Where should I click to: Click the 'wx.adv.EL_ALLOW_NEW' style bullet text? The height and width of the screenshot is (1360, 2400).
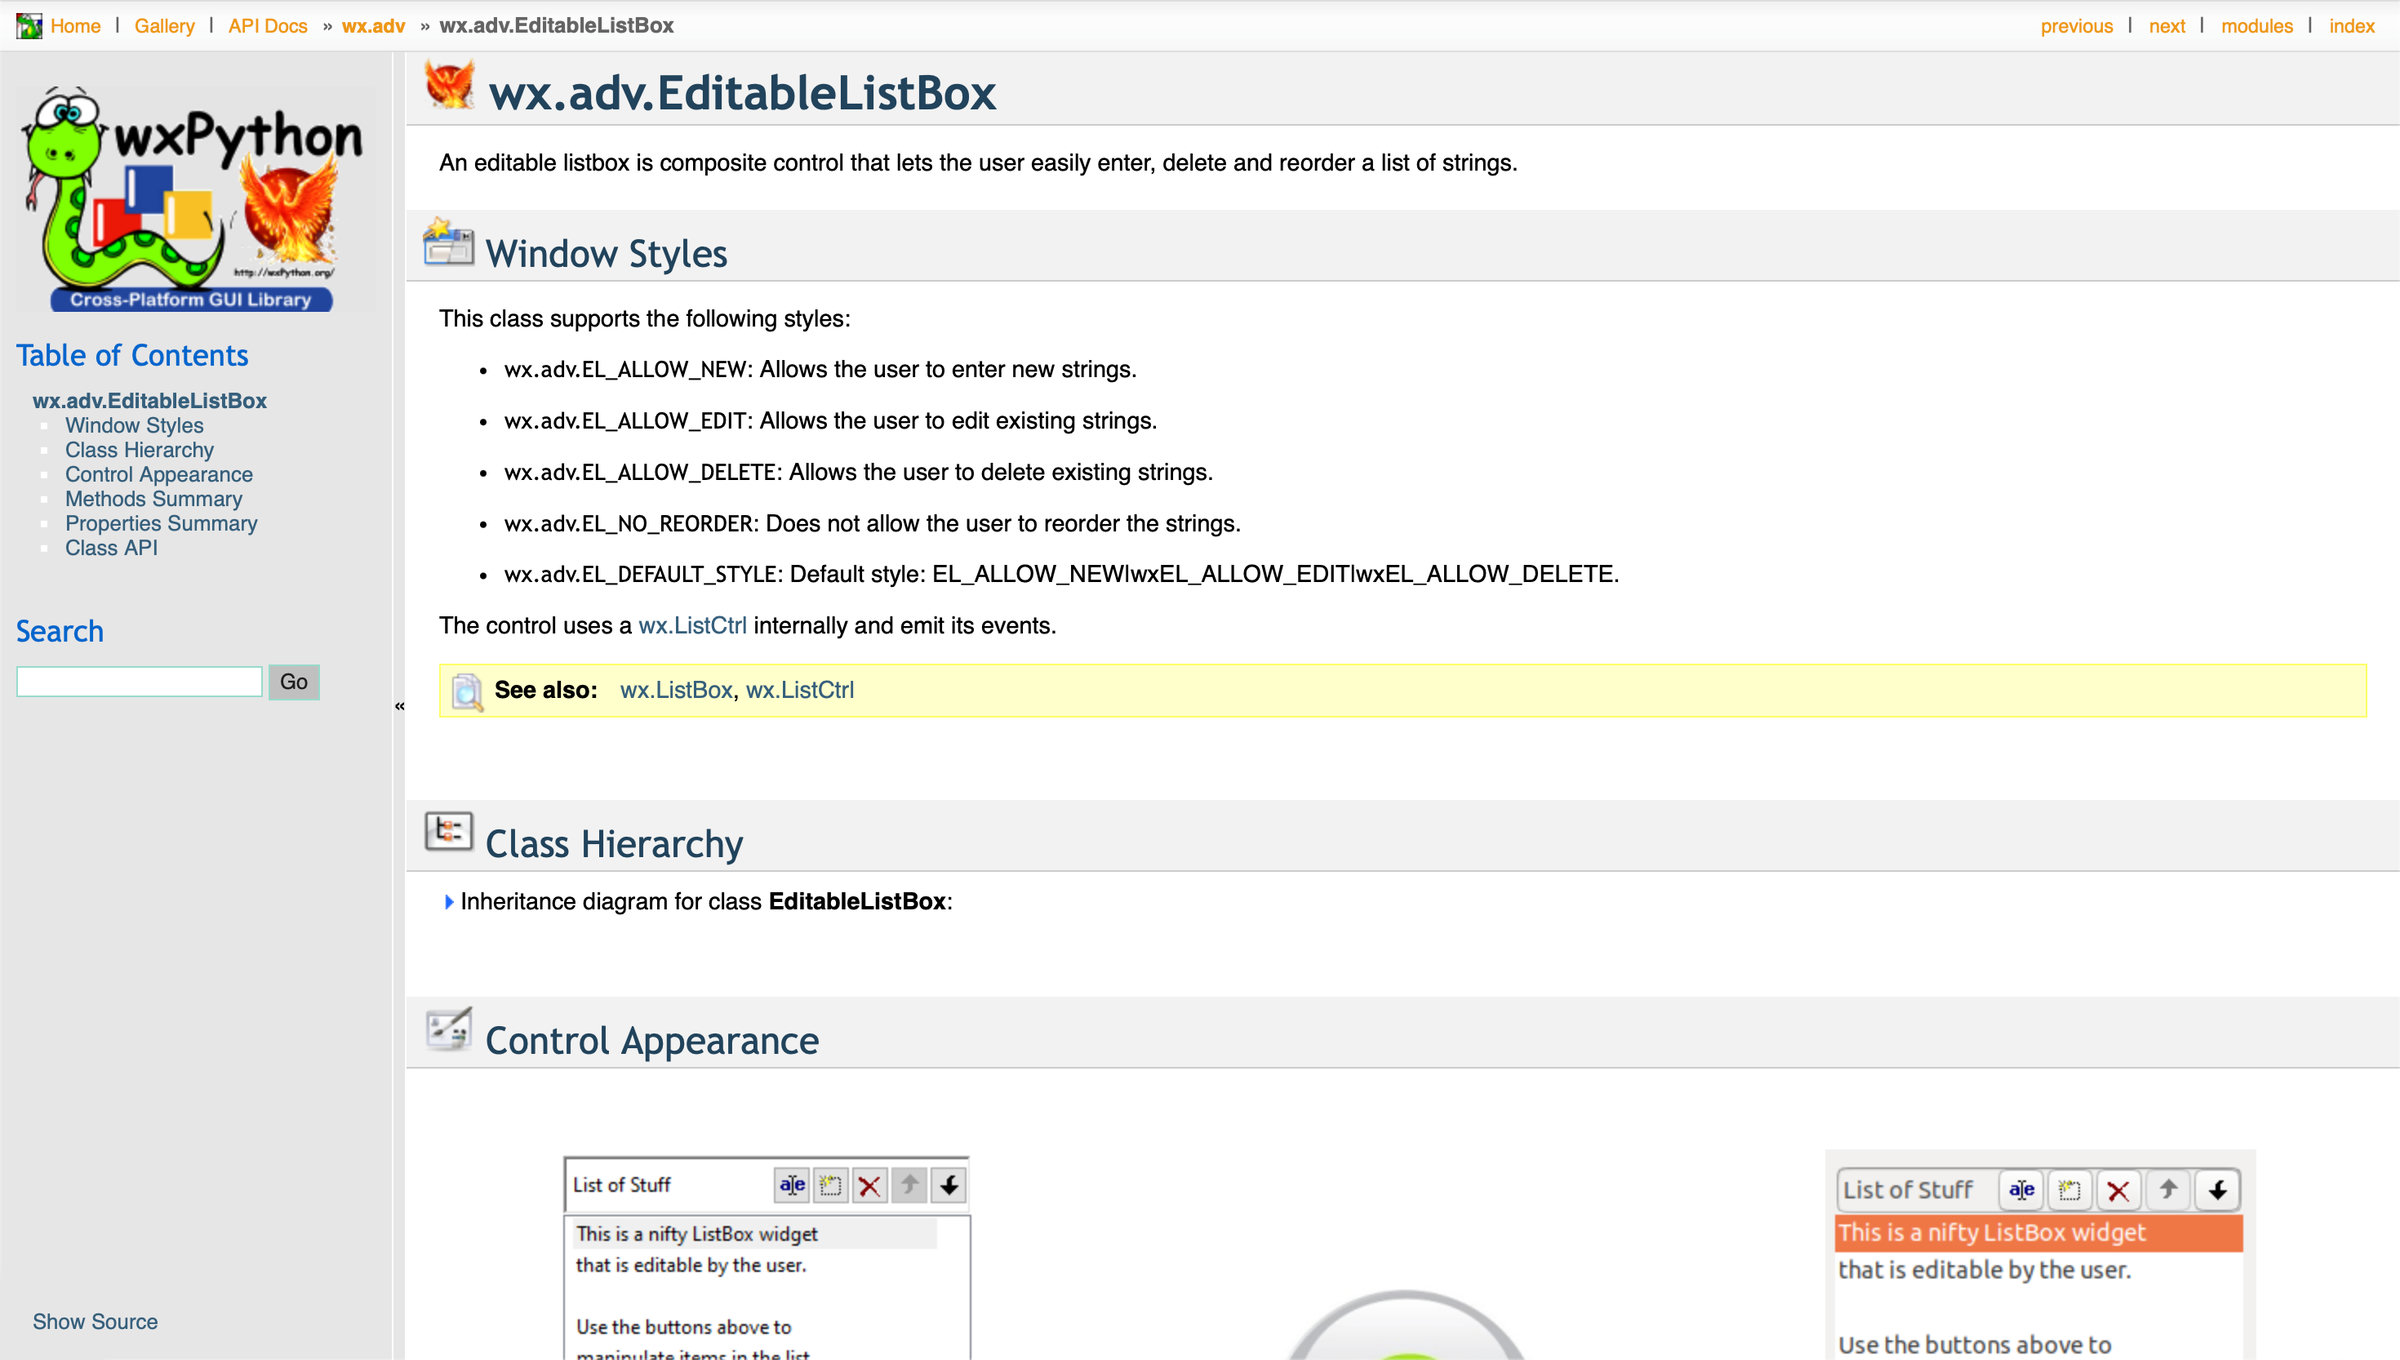(820, 370)
